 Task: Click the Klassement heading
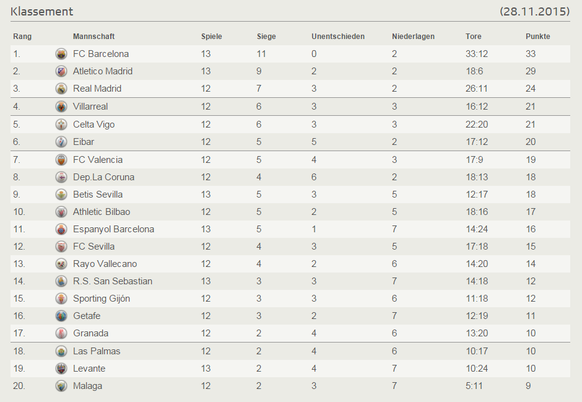[x=42, y=11]
